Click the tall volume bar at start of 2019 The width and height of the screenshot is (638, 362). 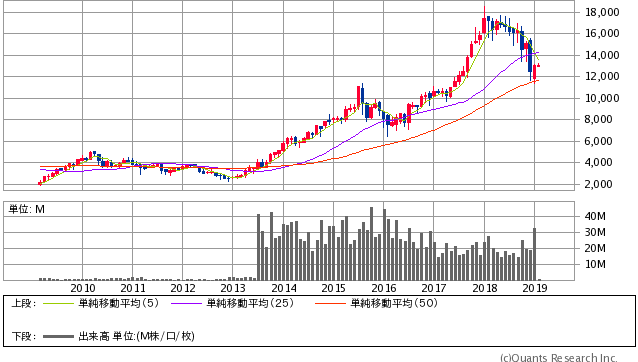535,254
